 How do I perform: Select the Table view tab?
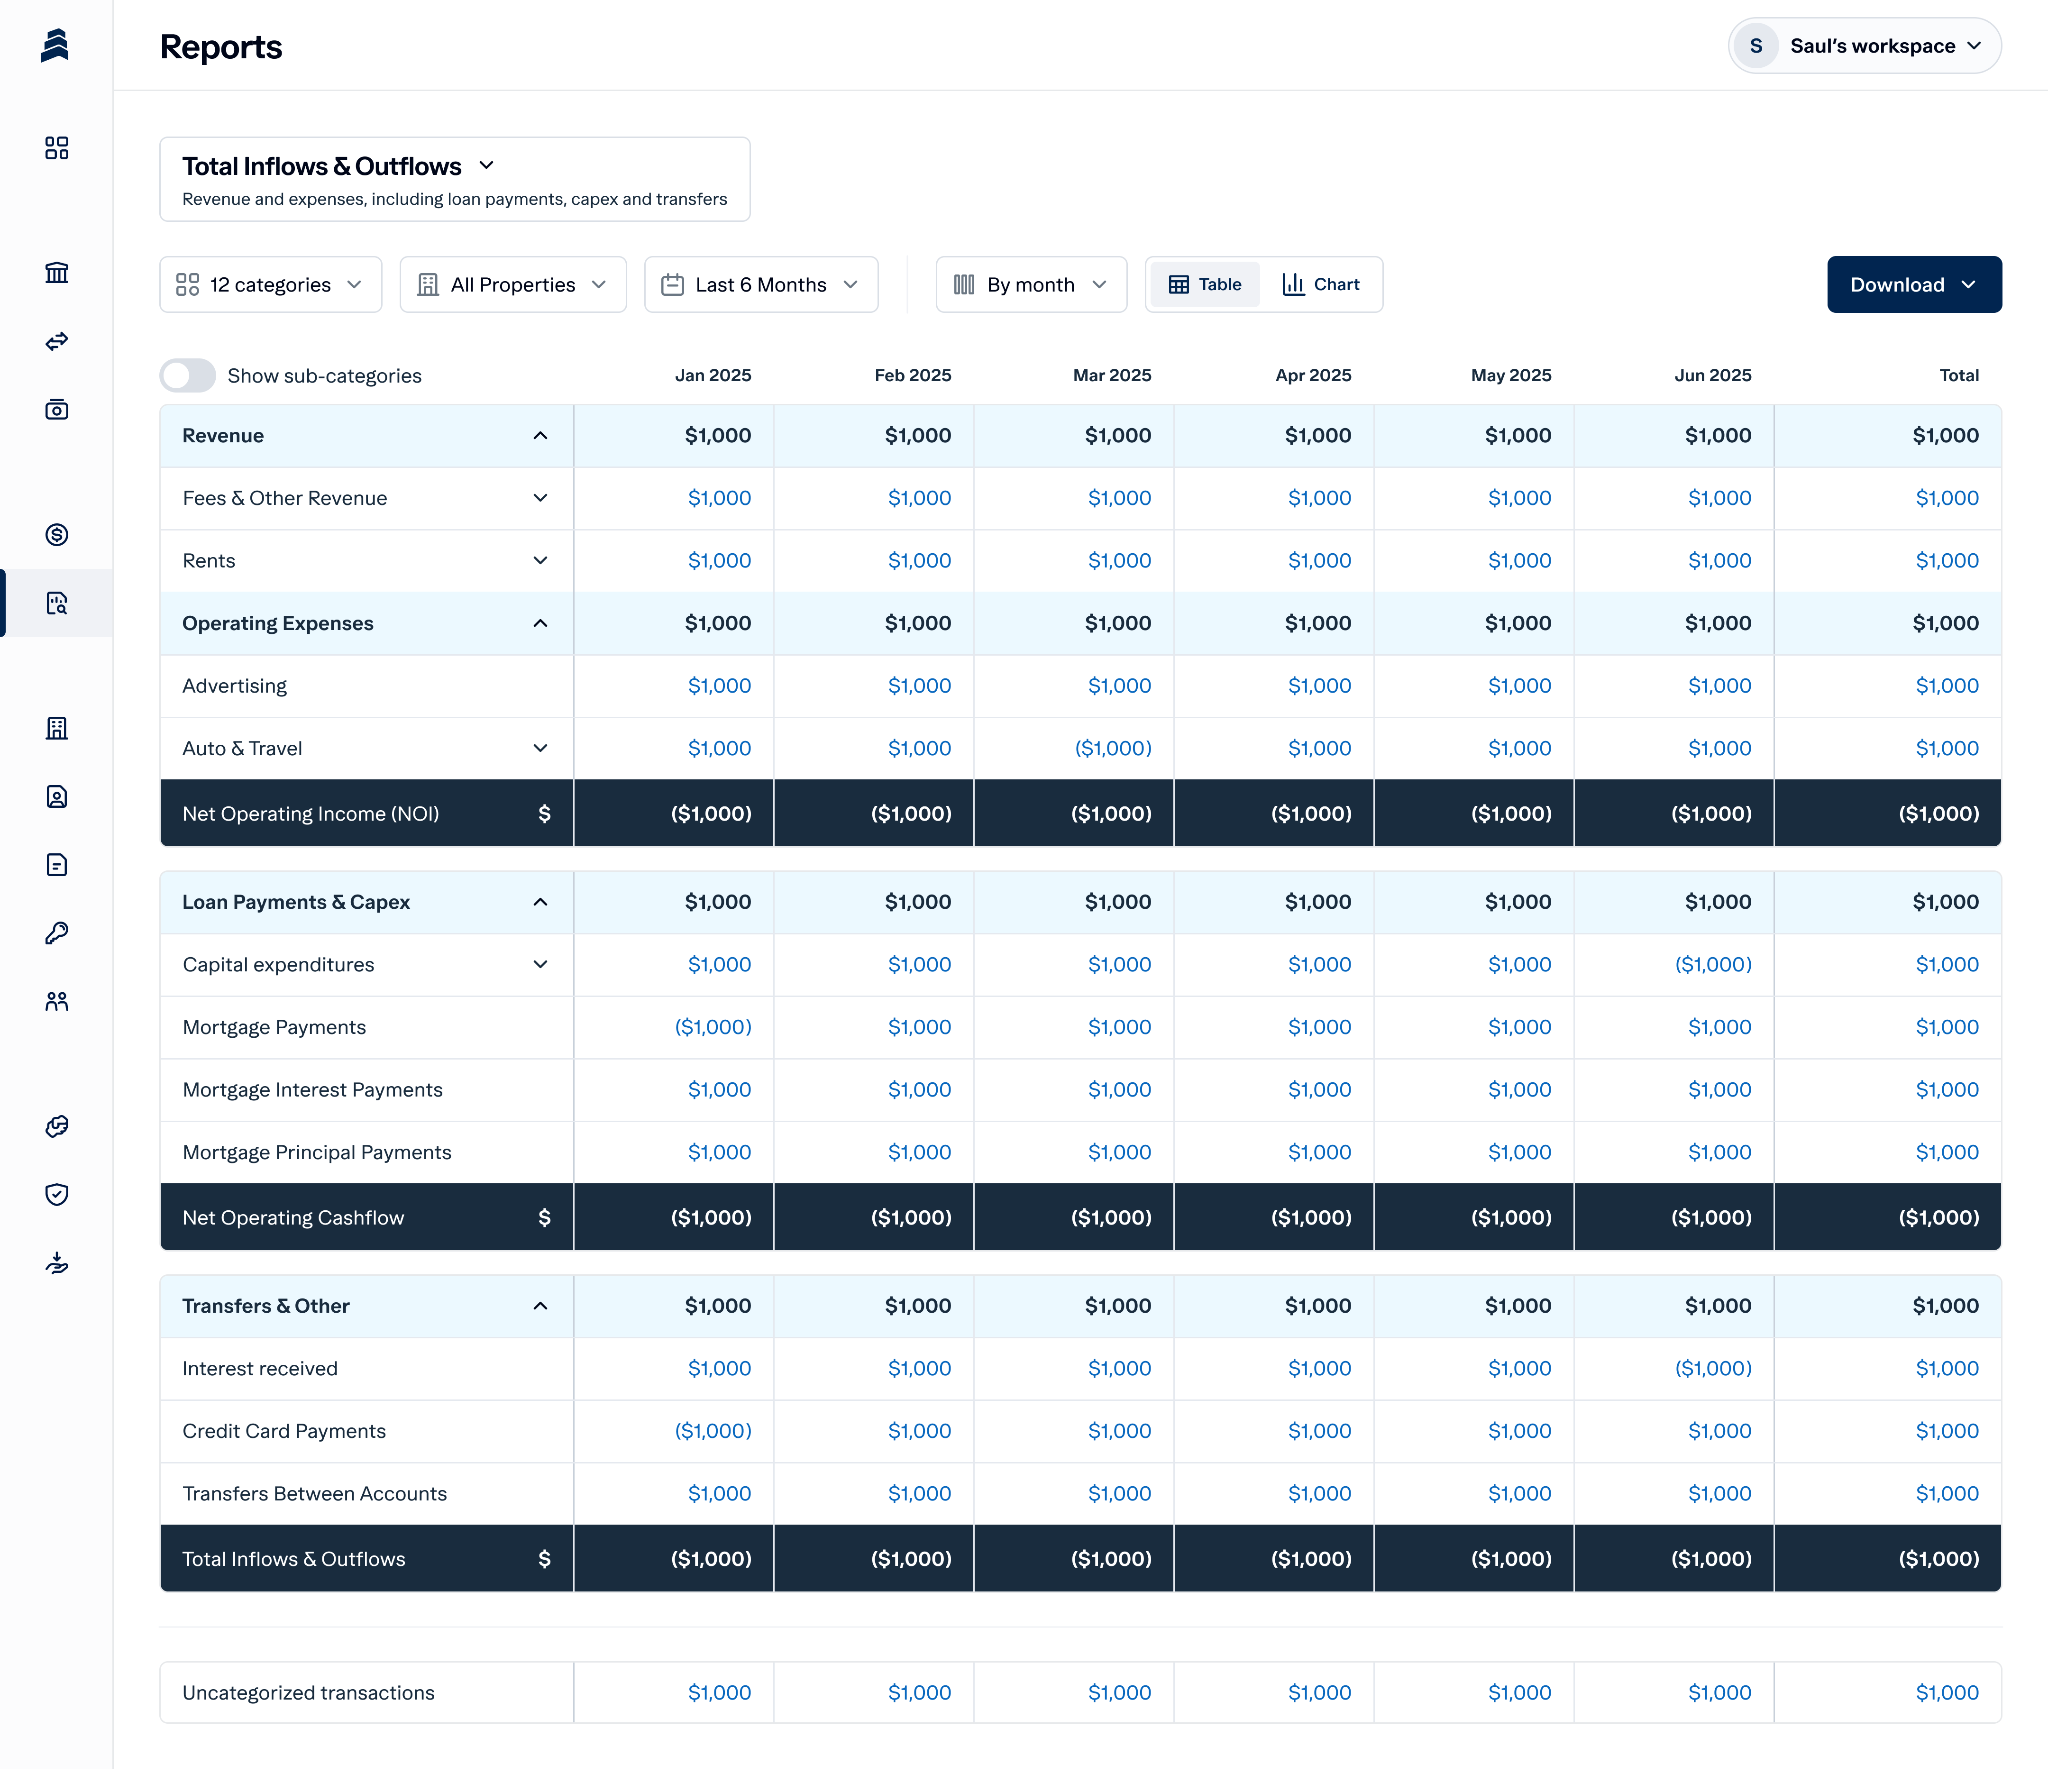[1205, 285]
